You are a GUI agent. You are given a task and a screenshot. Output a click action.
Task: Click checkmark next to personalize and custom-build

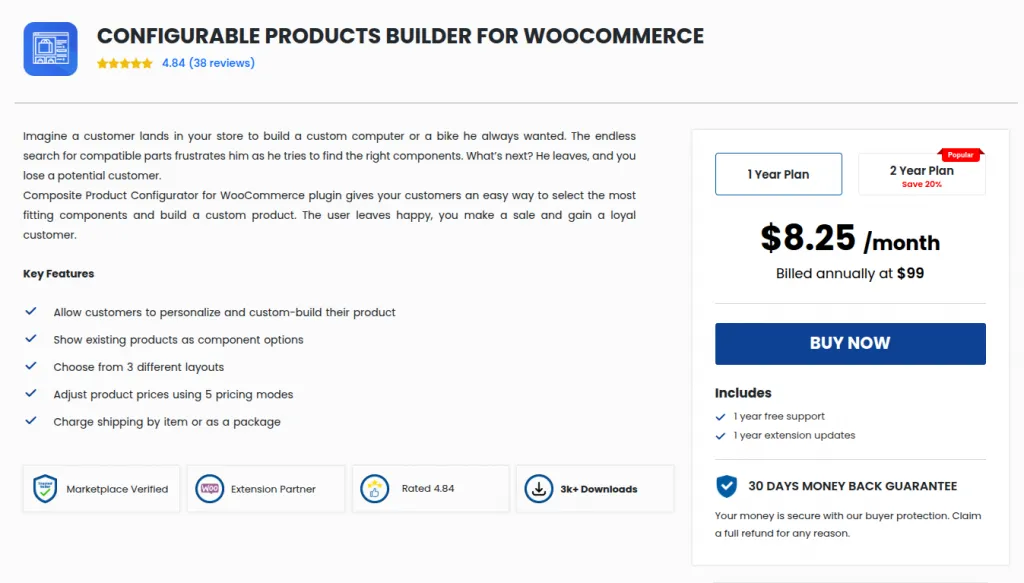[31, 312]
